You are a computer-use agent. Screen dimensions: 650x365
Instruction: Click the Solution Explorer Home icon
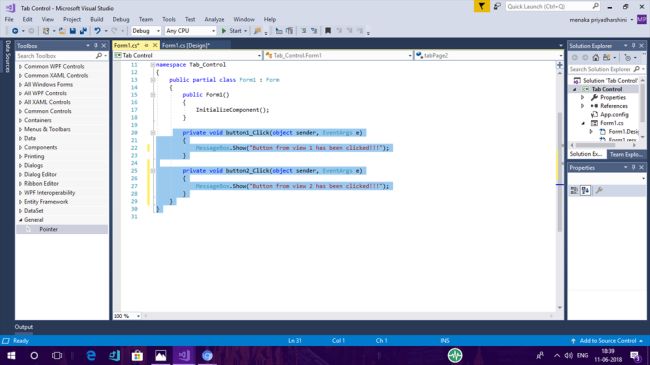596,58
